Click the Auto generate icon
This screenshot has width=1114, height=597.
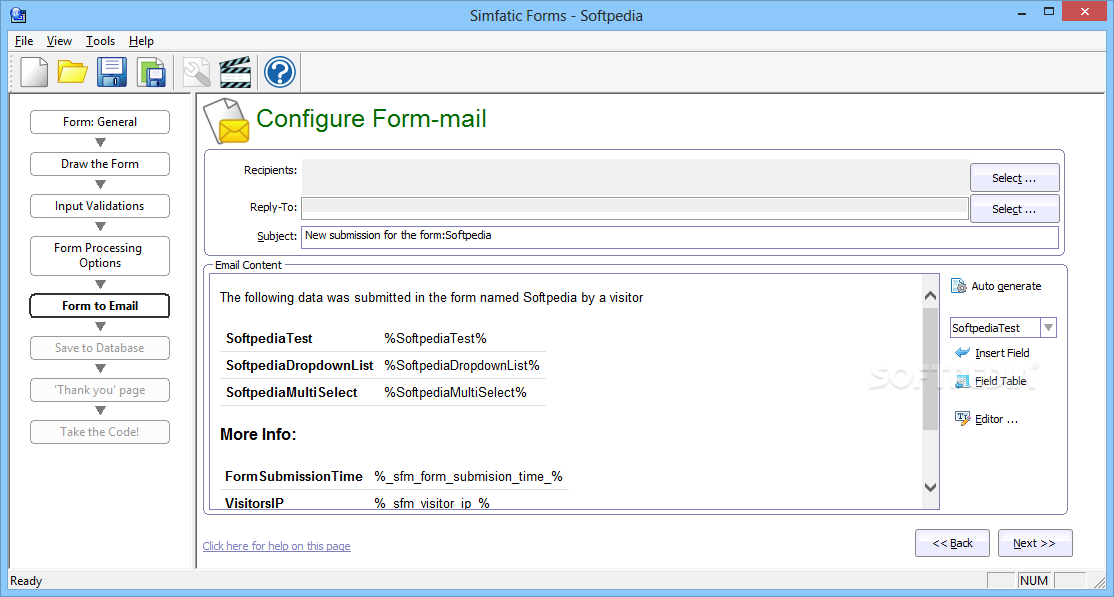point(958,286)
